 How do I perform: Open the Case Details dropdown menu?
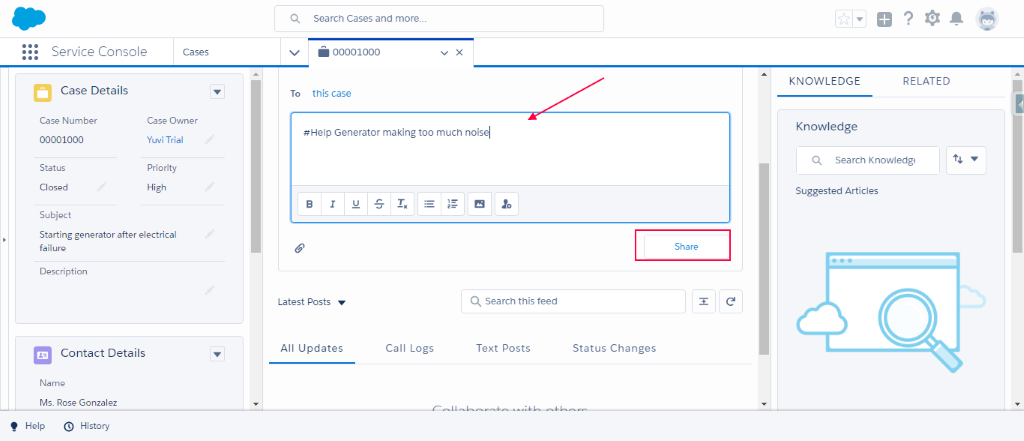point(217,92)
